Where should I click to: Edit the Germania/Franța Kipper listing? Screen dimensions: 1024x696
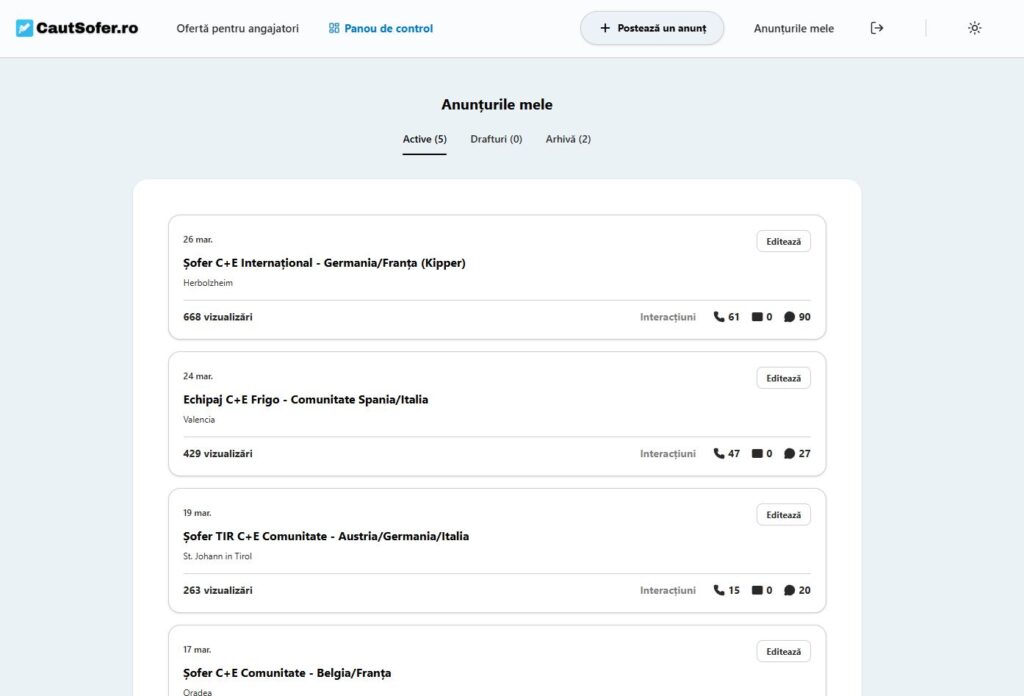(x=783, y=241)
